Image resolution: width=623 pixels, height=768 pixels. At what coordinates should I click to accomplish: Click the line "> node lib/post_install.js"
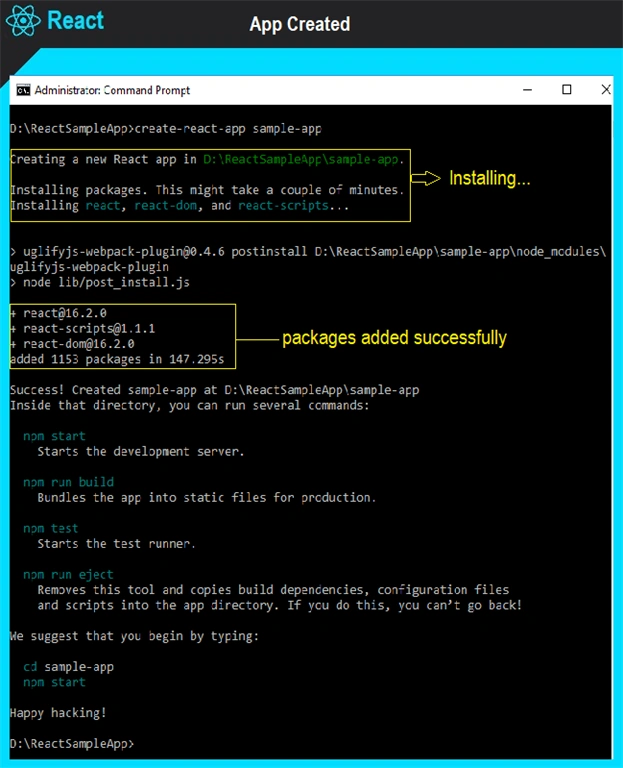100,283
